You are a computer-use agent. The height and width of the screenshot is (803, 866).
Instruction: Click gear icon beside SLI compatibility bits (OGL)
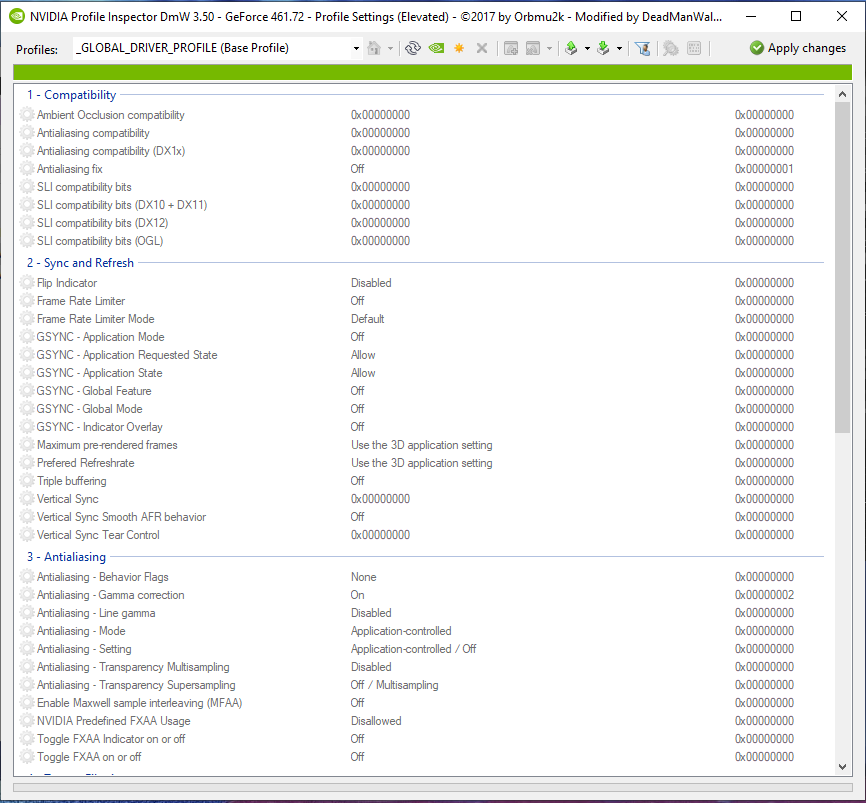tap(27, 241)
